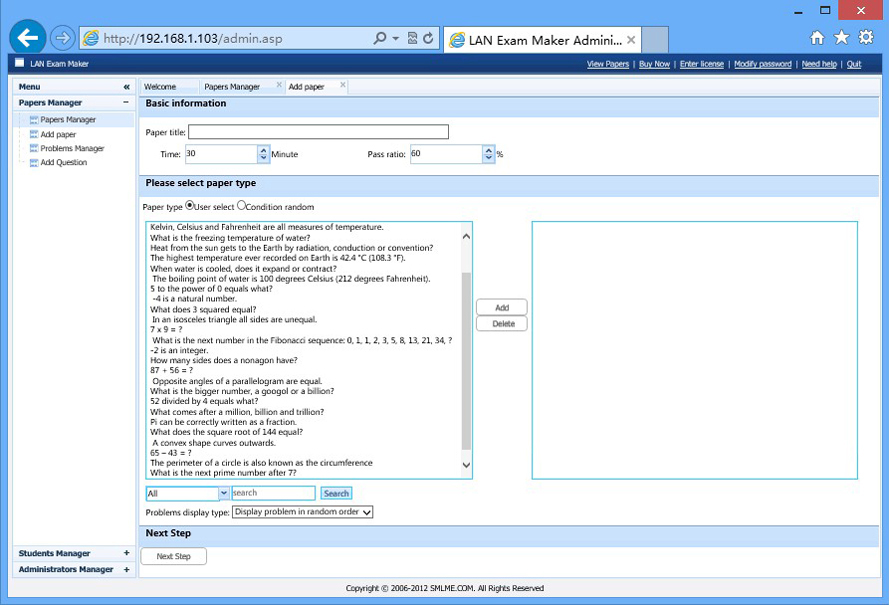Click the Modify password link

point(762,64)
